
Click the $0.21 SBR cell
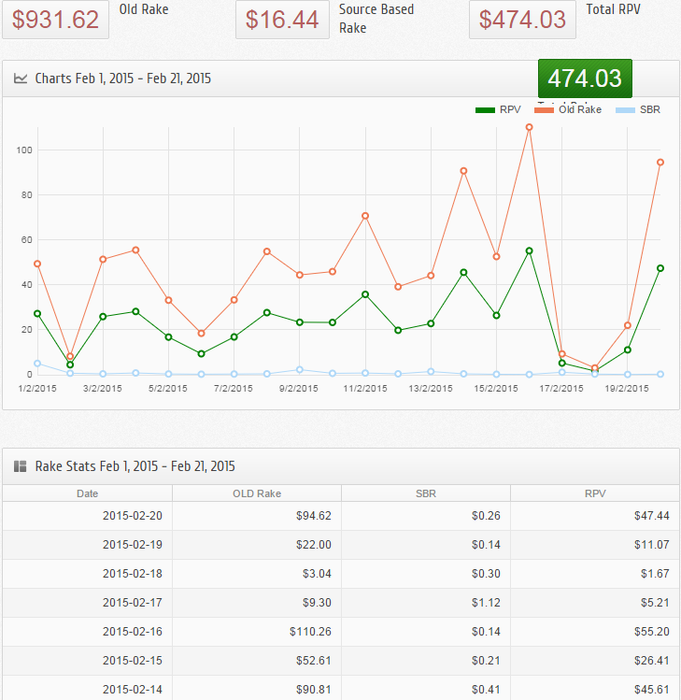[426, 661]
